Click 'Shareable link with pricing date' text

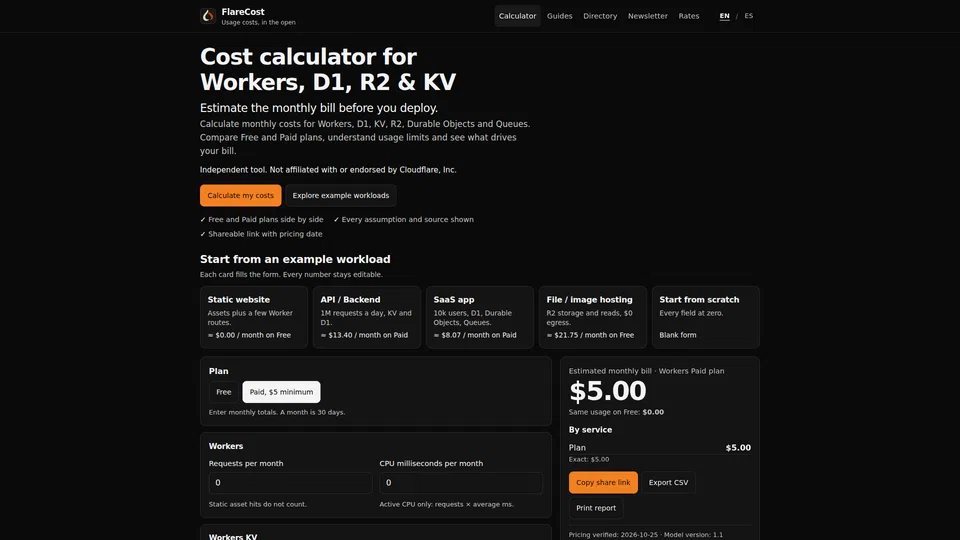tap(265, 234)
